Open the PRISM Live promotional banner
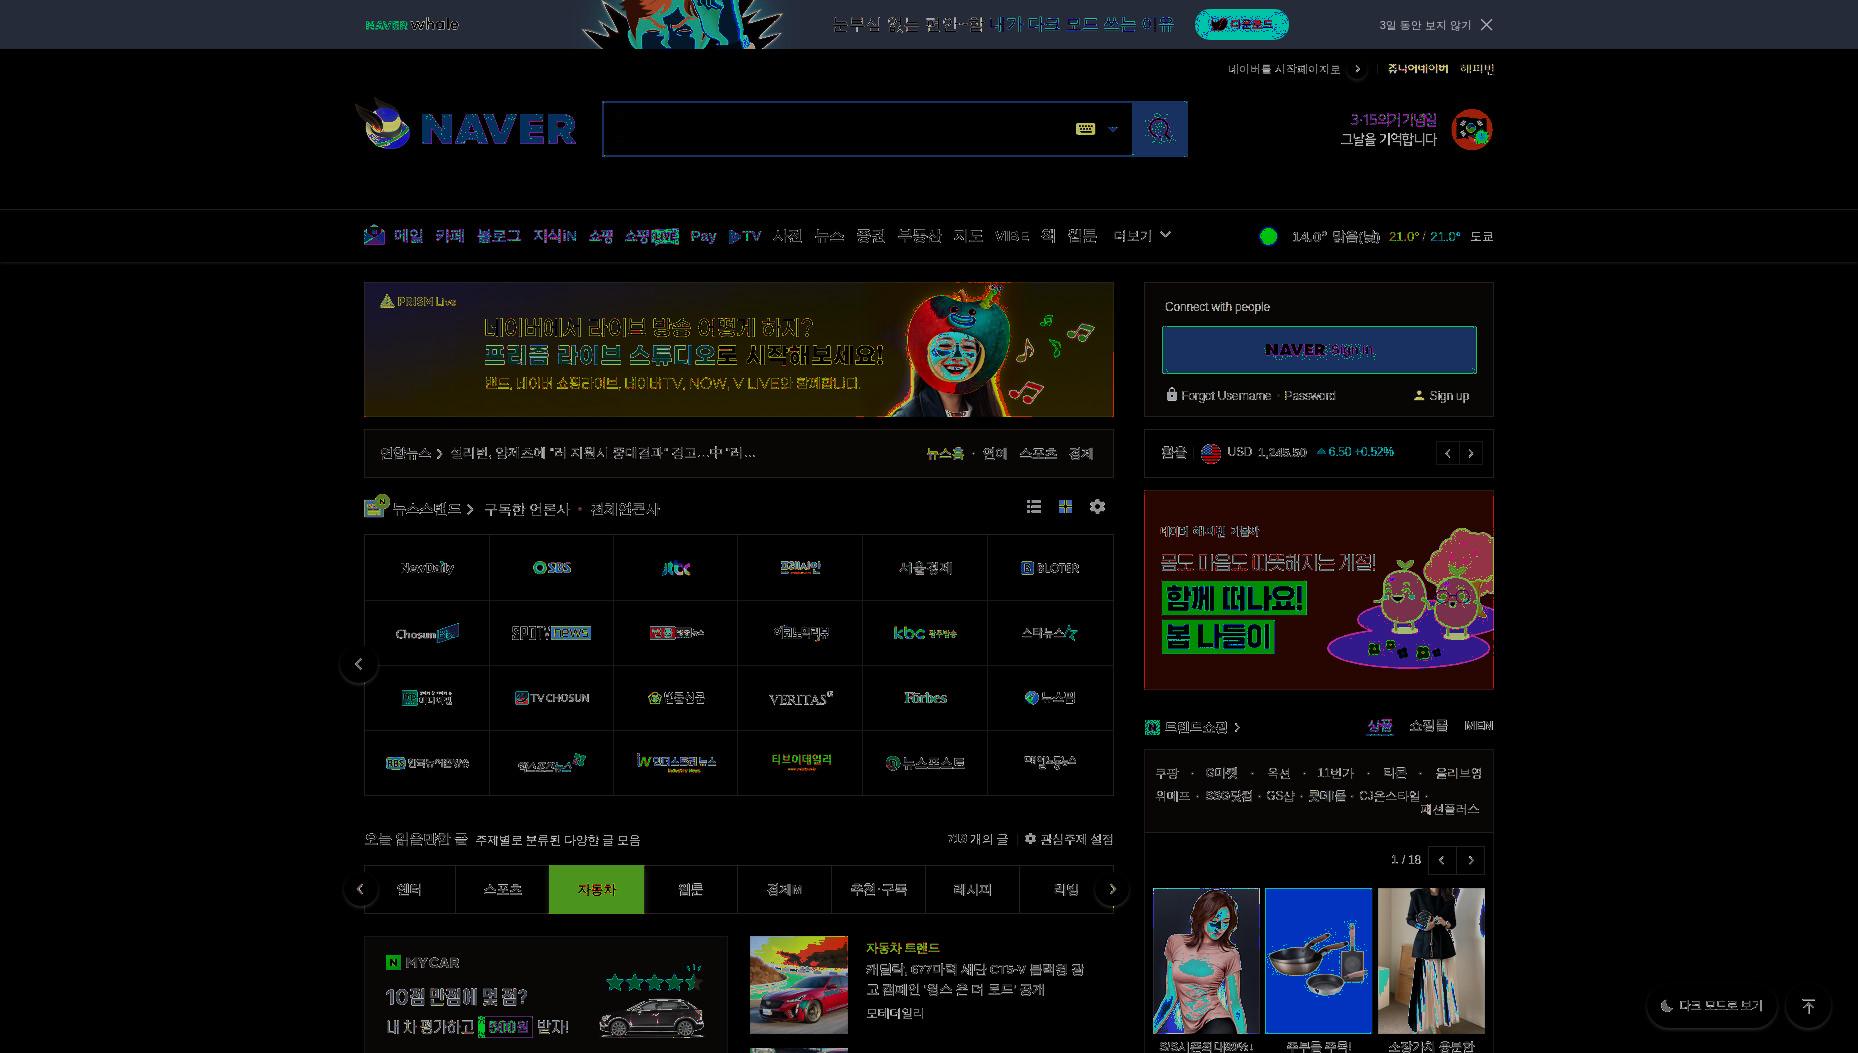Screen dimensions: 1858x1053 pyautogui.click(x=739, y=349)
